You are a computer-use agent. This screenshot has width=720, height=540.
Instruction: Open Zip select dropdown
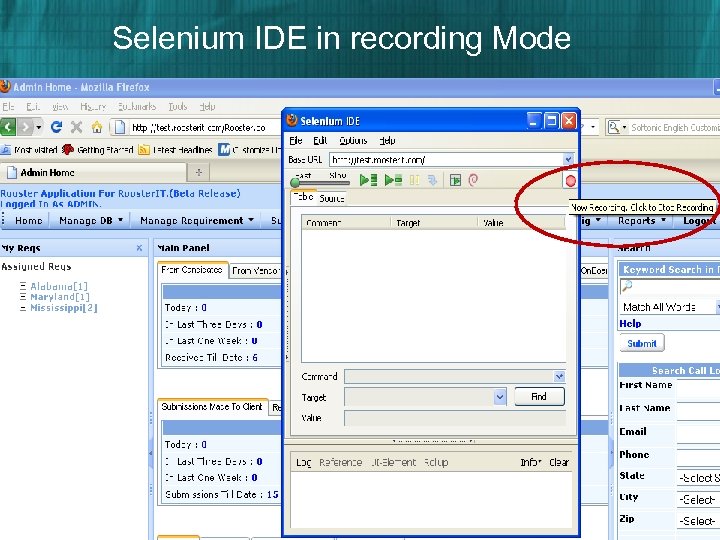click(x=698, y=521)
